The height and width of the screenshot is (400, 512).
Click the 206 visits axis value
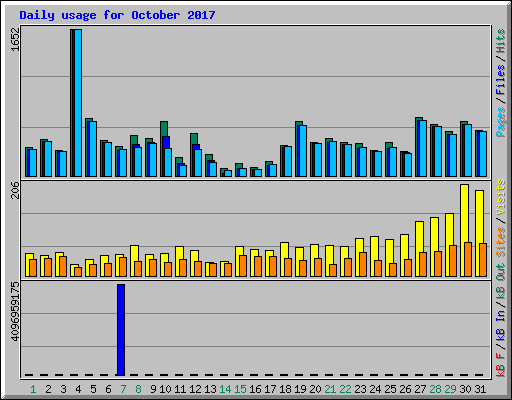point(15,190)
